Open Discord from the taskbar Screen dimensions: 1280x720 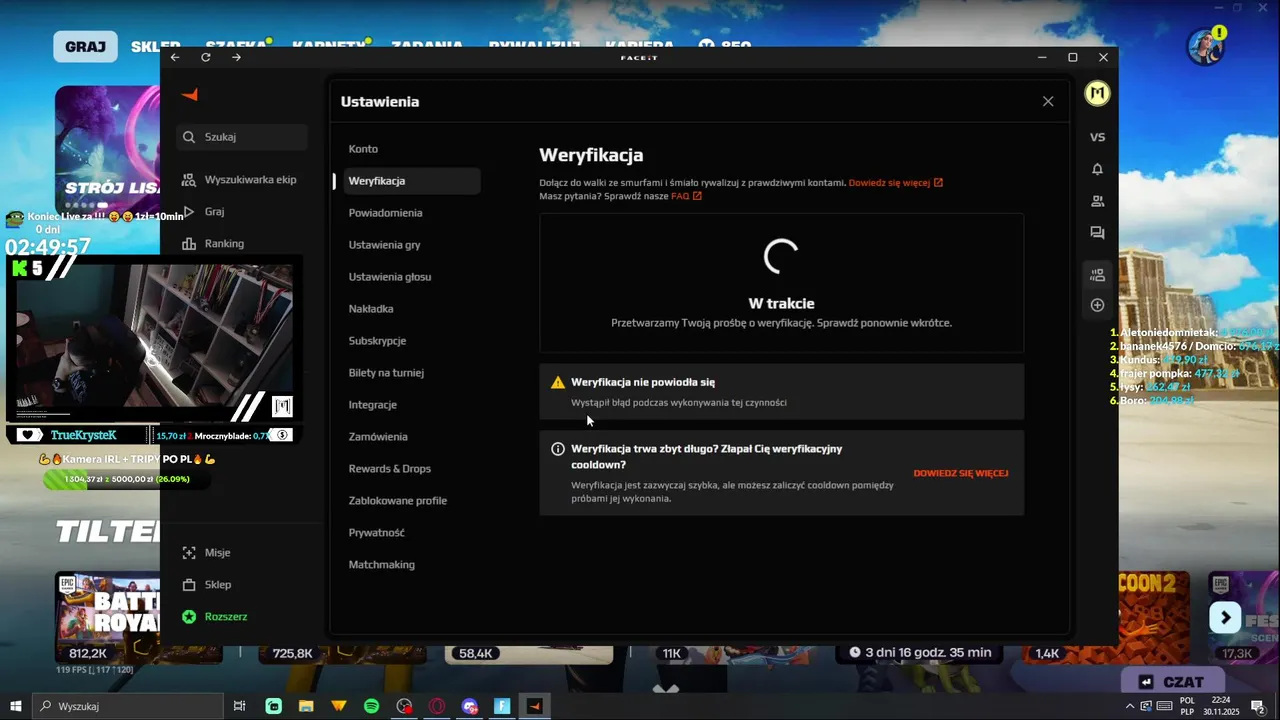point(469,706)
